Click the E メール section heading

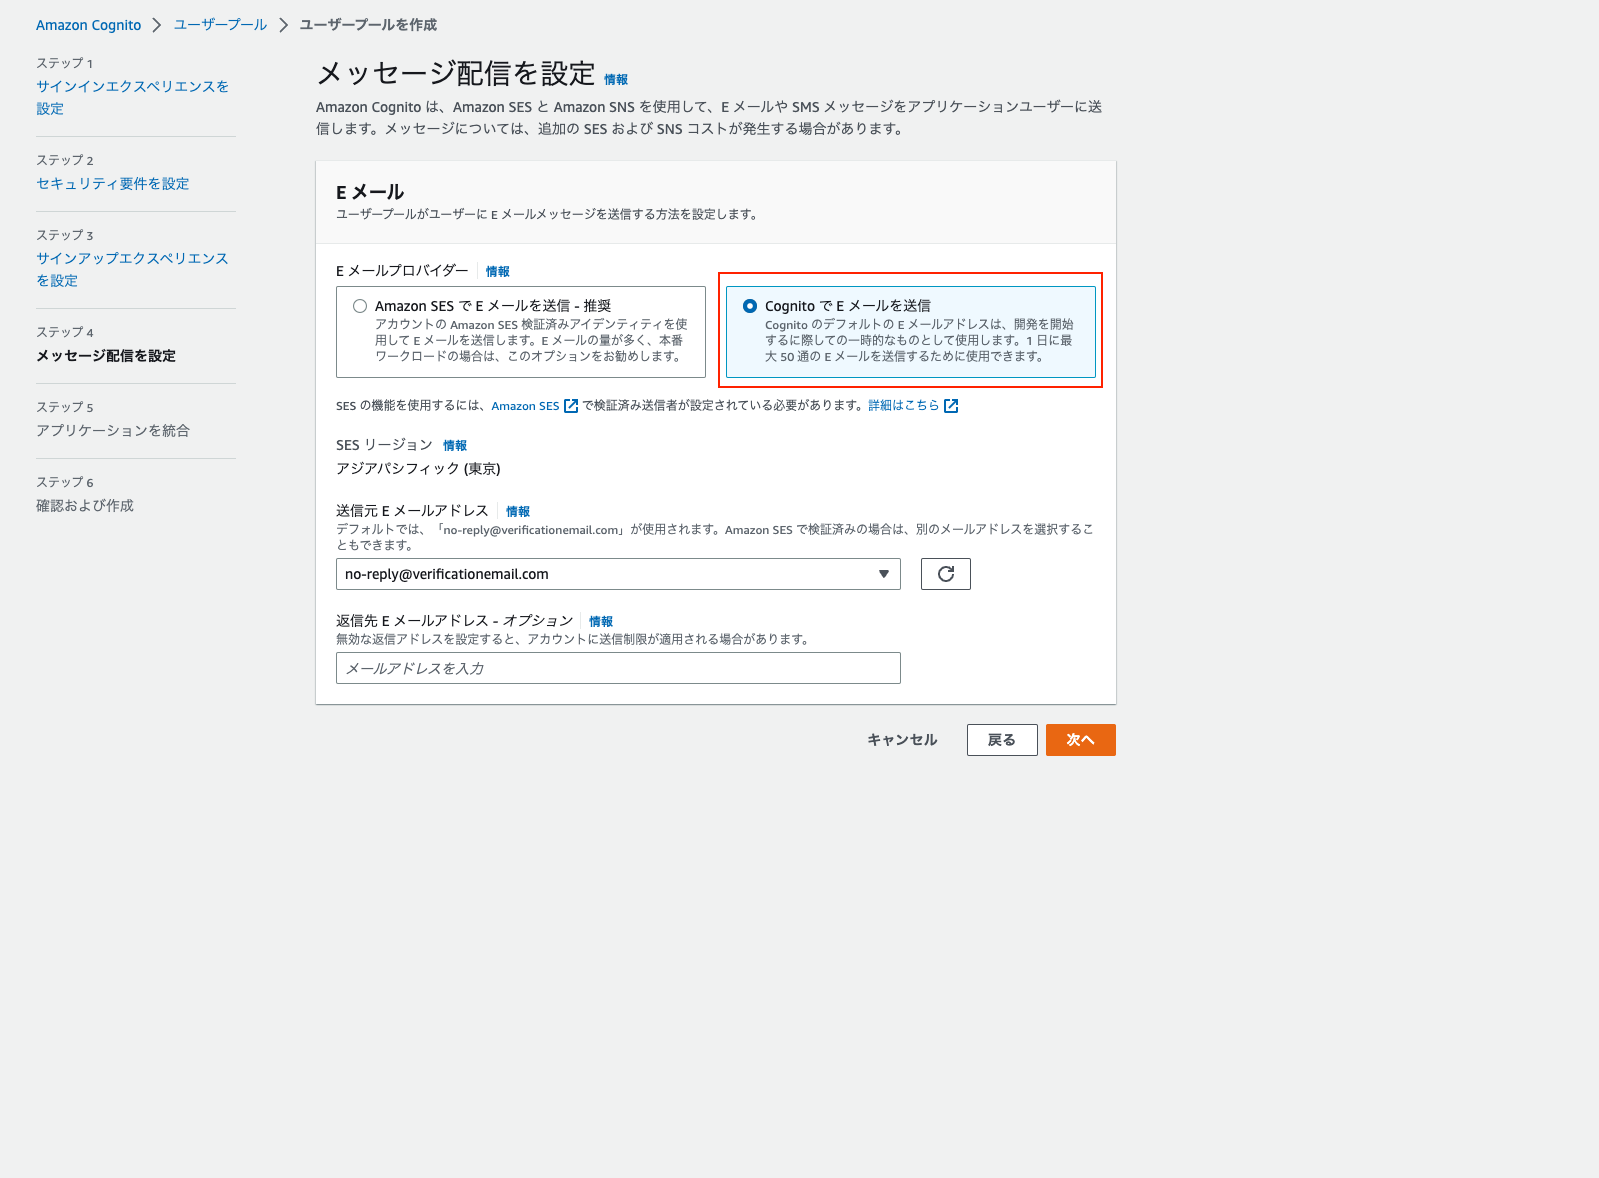pyautogui.click(x=370, y=192)
